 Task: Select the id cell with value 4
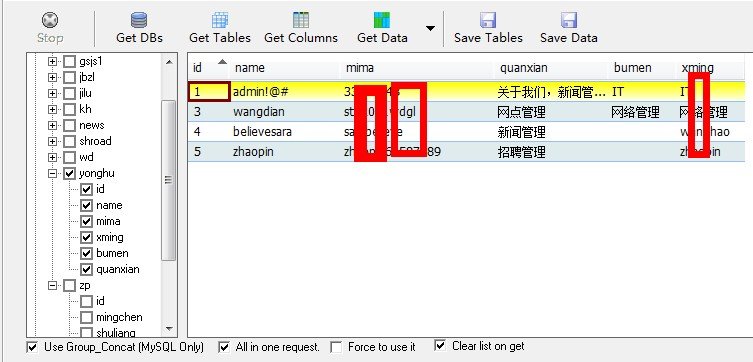[208, 132]
